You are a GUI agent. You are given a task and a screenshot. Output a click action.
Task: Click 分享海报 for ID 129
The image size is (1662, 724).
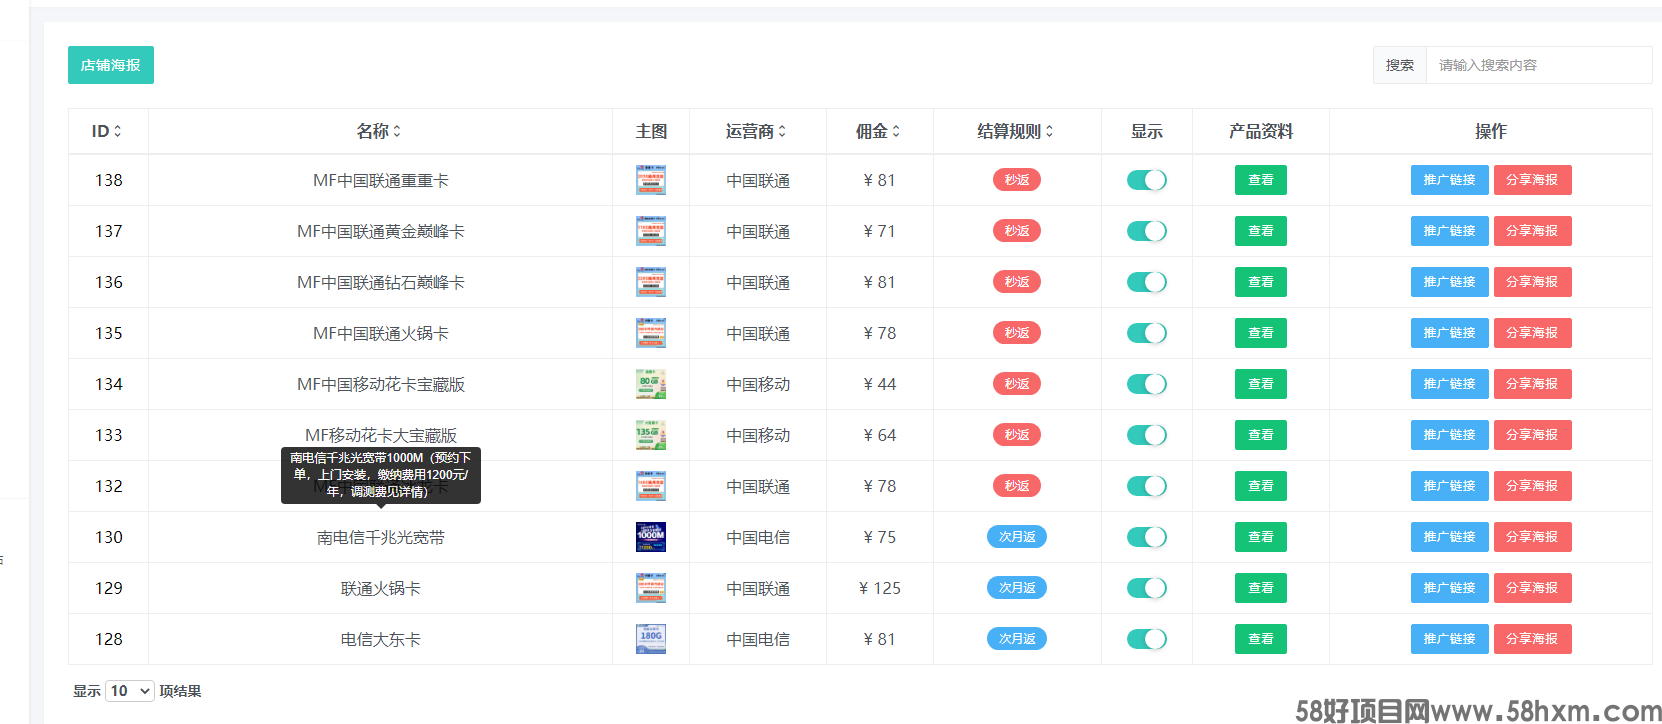coord(1533,588)
